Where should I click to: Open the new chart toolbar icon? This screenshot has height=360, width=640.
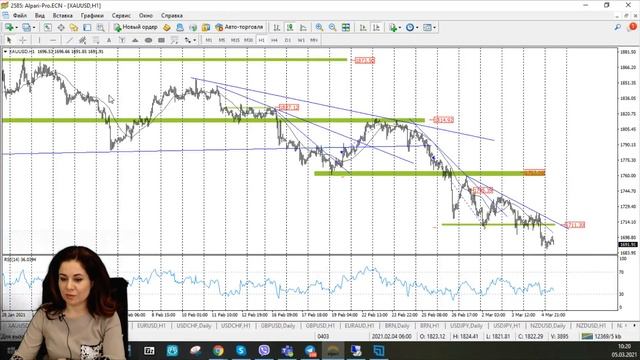[8, 27]
